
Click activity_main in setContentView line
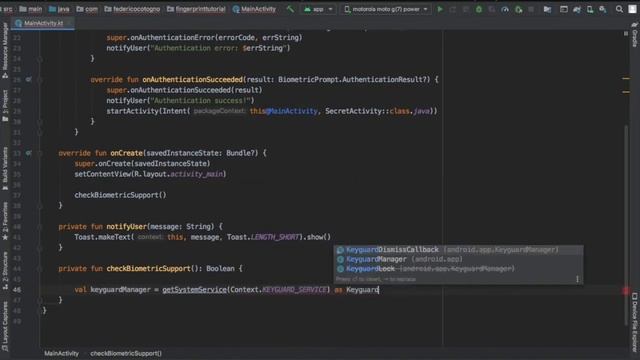pyautogui.click(x=197, y=174)
